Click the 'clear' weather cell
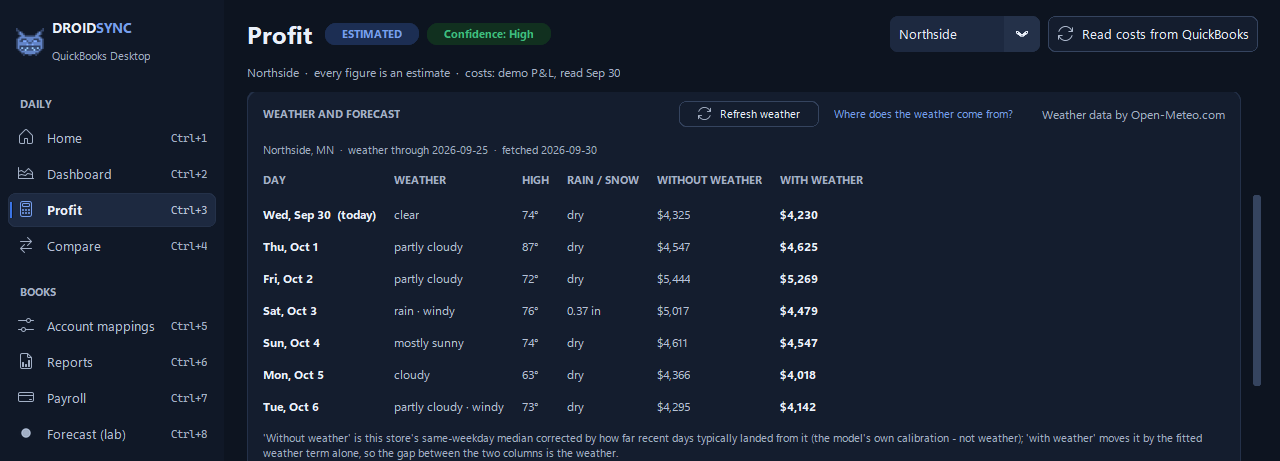 click(x=407, y=215)
